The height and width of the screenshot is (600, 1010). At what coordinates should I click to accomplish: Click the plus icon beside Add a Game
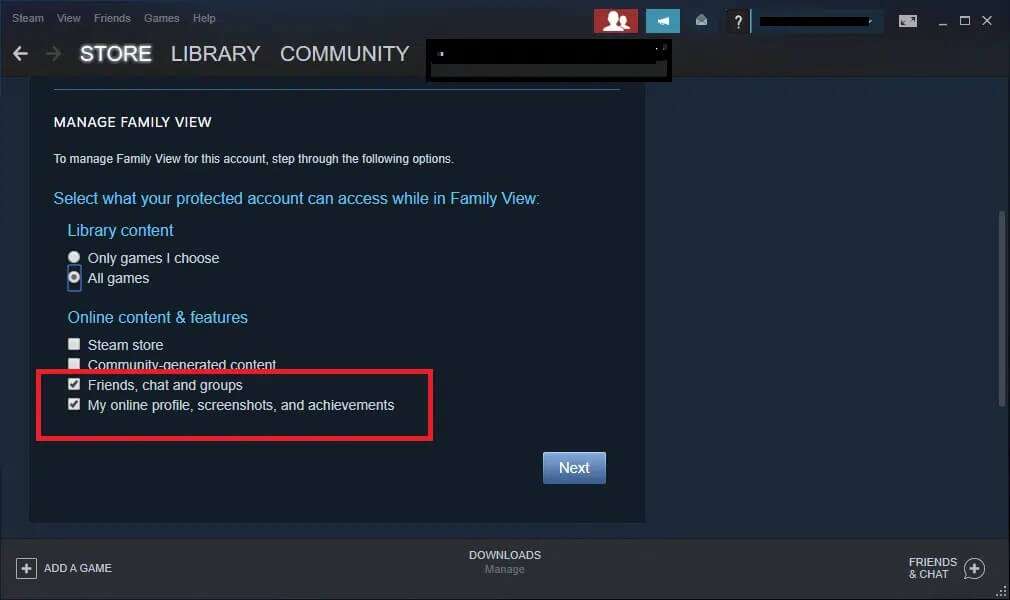(x=26, y=568)
